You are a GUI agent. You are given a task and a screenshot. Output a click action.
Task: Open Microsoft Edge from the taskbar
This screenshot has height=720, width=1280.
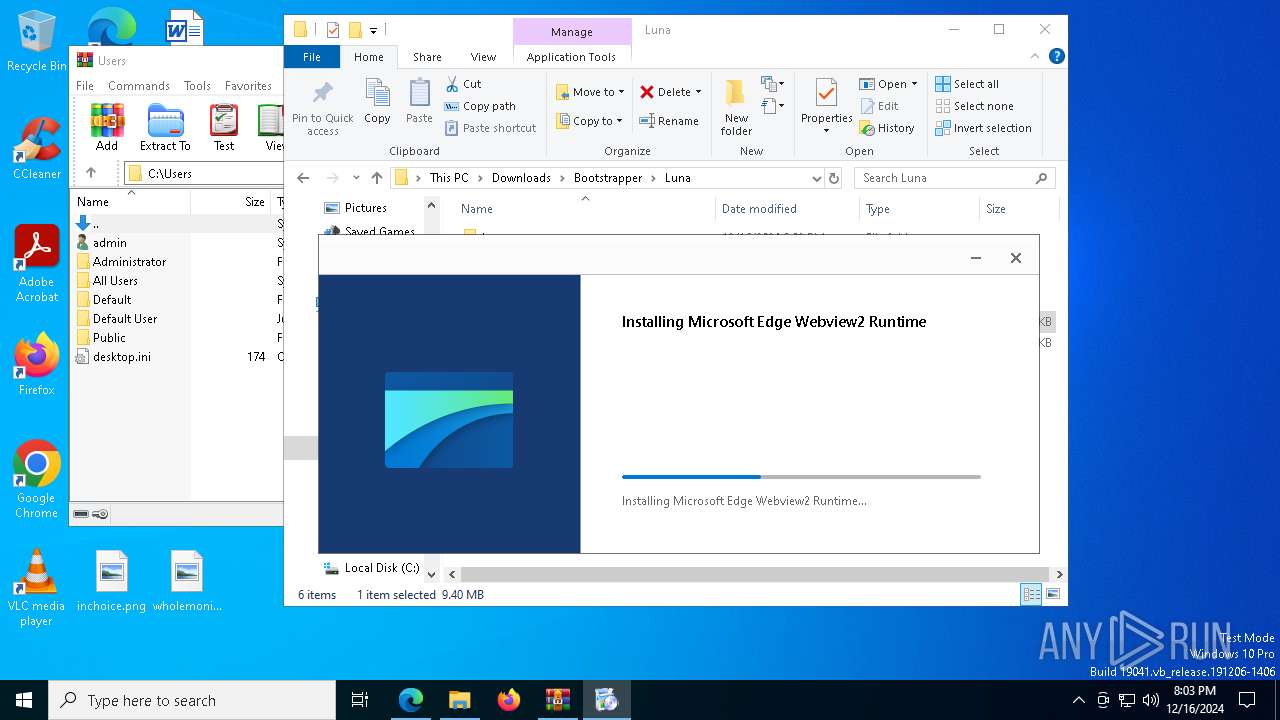[x=411, y=700]
